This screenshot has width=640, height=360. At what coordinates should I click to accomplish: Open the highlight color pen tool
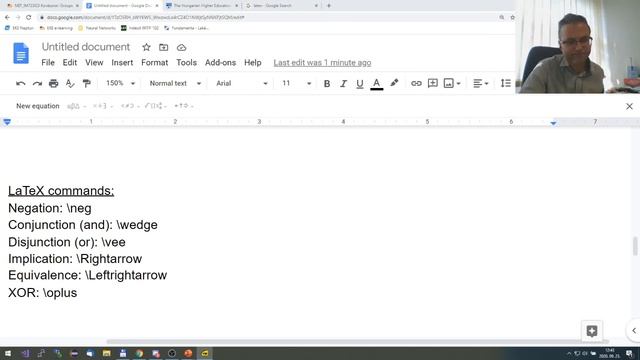[394, 83]
